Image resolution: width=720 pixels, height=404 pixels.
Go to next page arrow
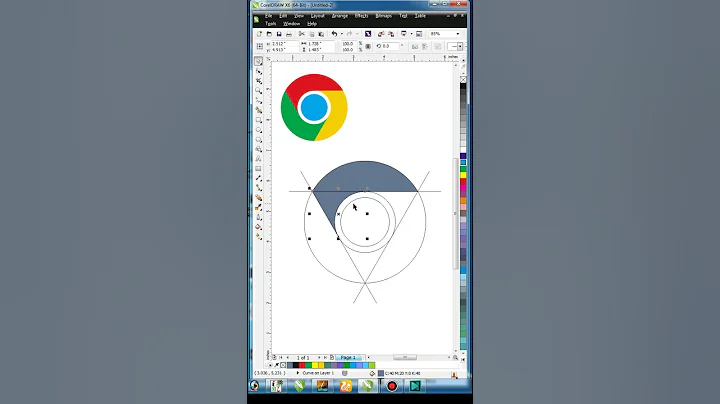pos(319,357)
